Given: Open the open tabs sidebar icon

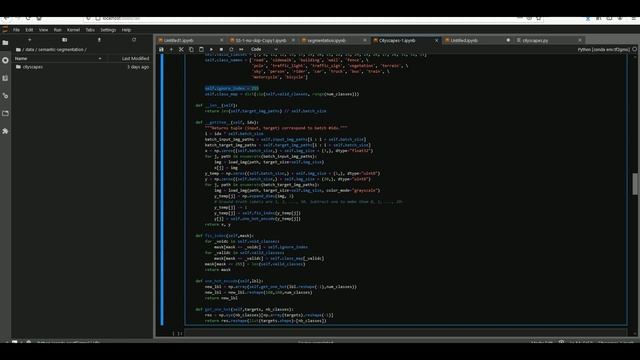Looking at the screenshot, I should [x=5, y=113].
